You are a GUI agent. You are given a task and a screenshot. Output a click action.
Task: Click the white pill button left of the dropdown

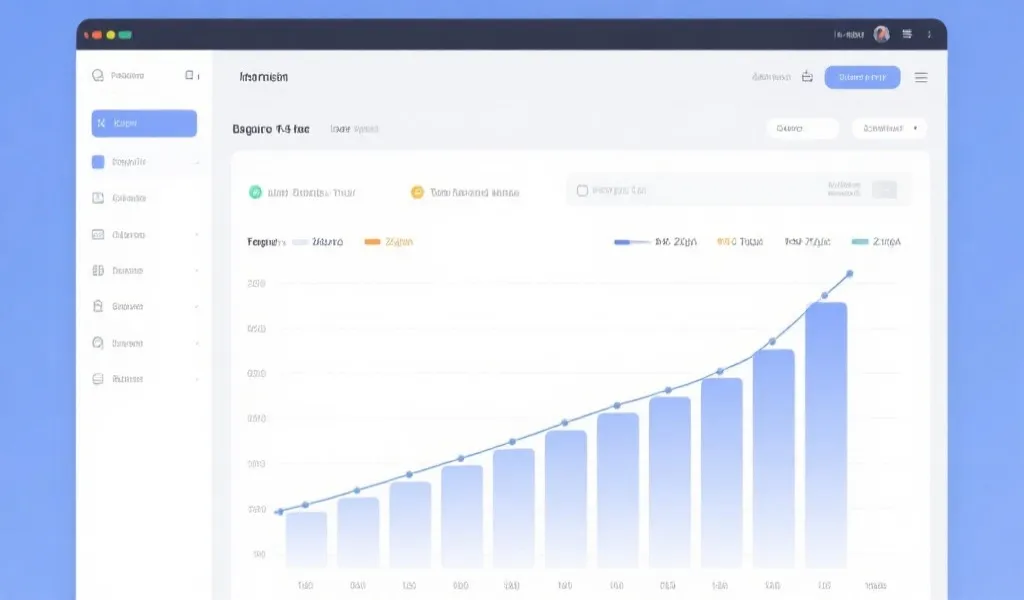(x=802, y=128)
